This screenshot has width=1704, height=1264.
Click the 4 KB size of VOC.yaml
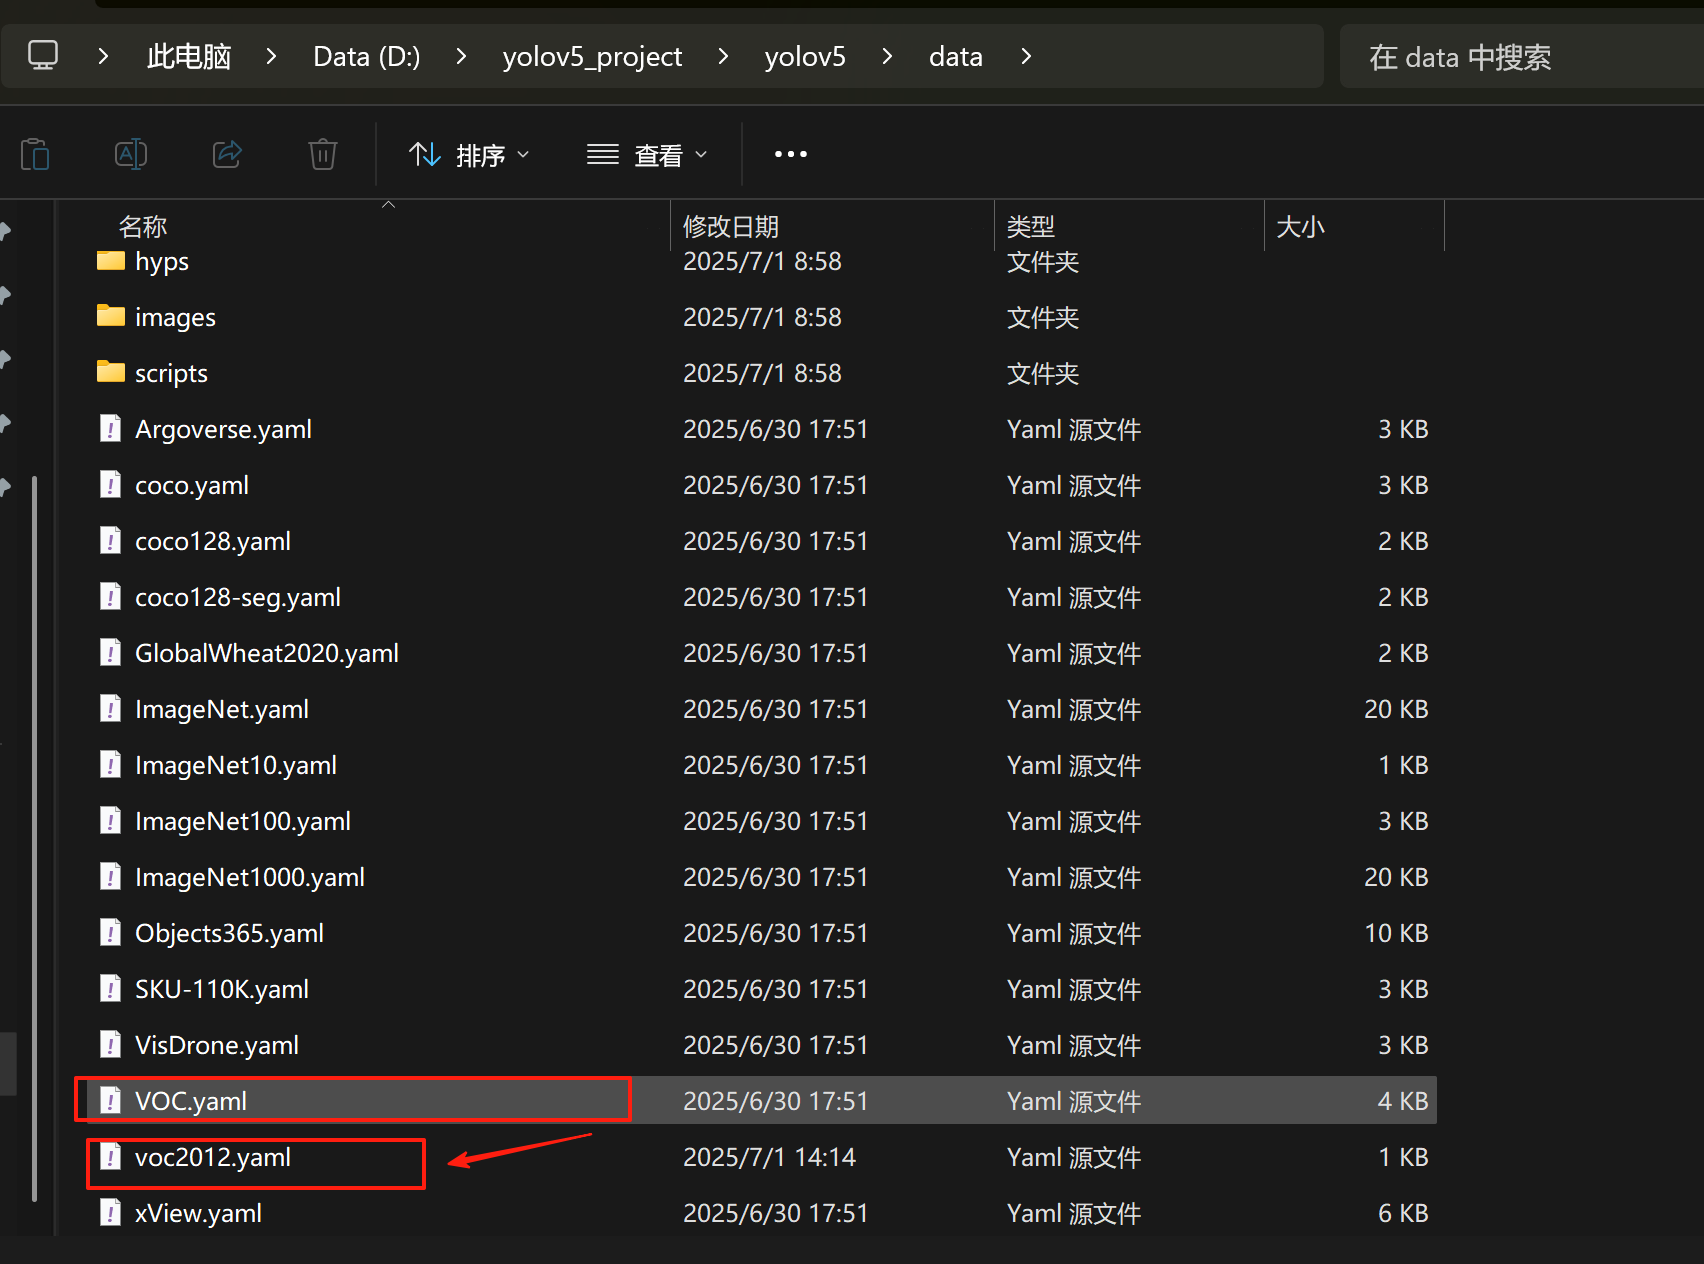point(1403,1101)
